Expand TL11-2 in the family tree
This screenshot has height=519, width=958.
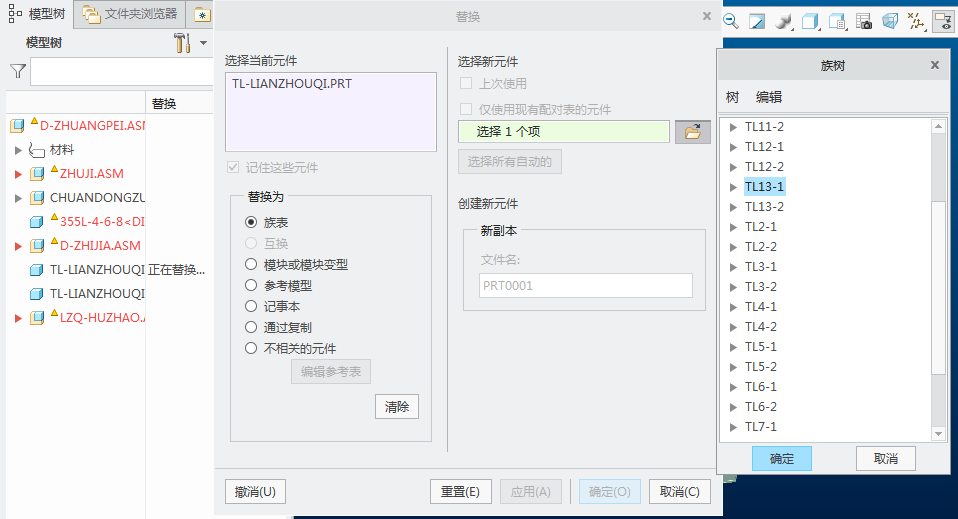pos(733,127)
